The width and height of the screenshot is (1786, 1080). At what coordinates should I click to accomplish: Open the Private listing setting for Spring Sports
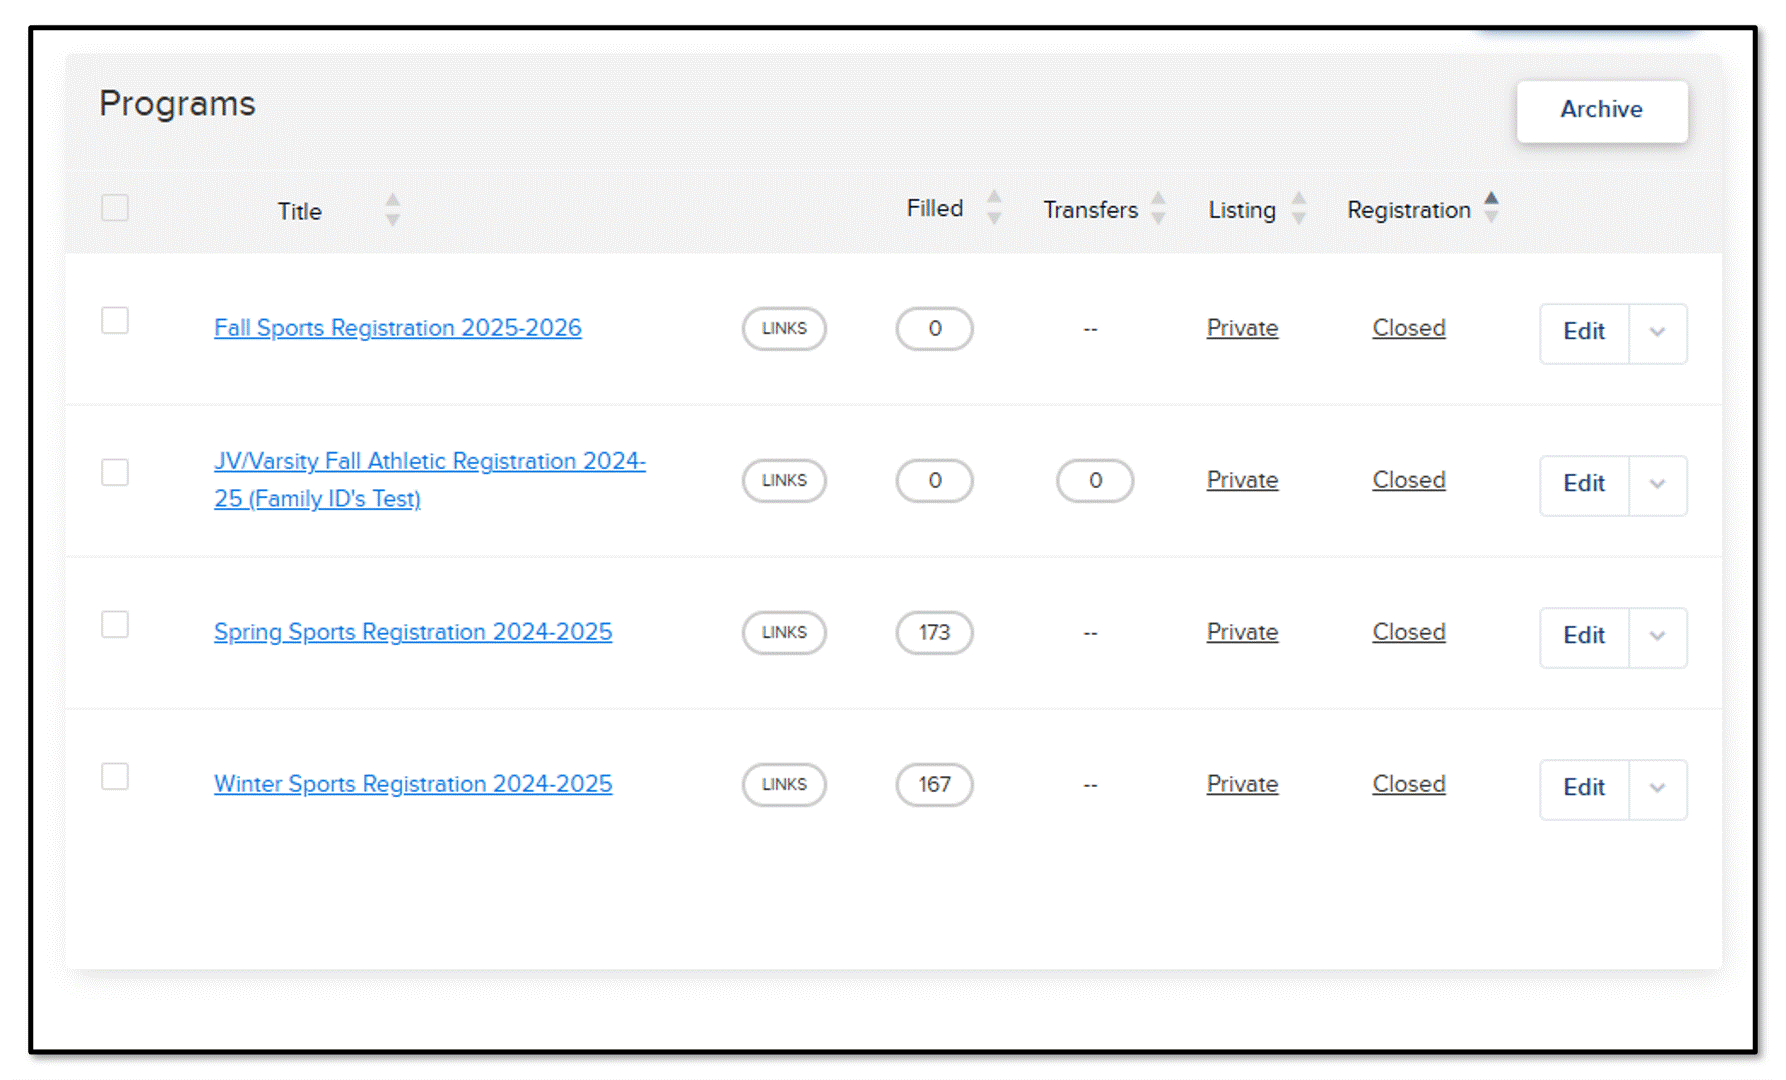(x=1242, y=632)
